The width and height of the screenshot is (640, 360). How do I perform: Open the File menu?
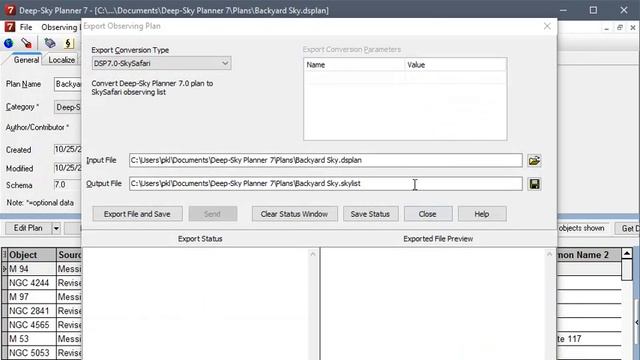click(26, 27)
